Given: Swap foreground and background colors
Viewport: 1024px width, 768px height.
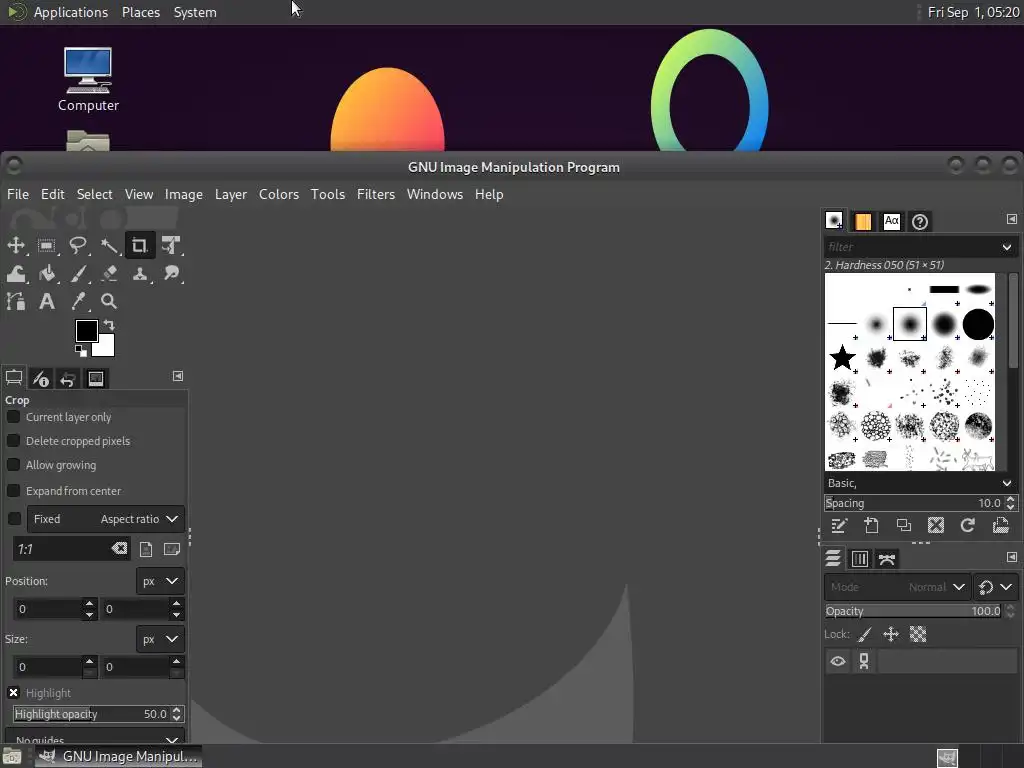Looking at the screenshot, I should (109, 325).
